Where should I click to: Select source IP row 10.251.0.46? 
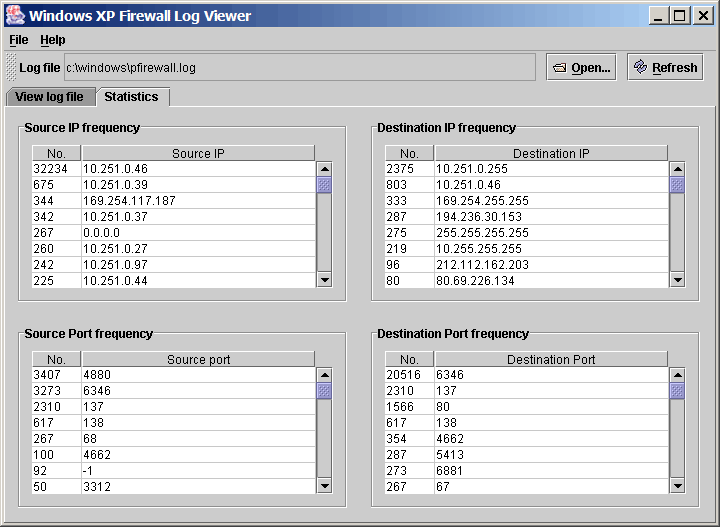174,169
